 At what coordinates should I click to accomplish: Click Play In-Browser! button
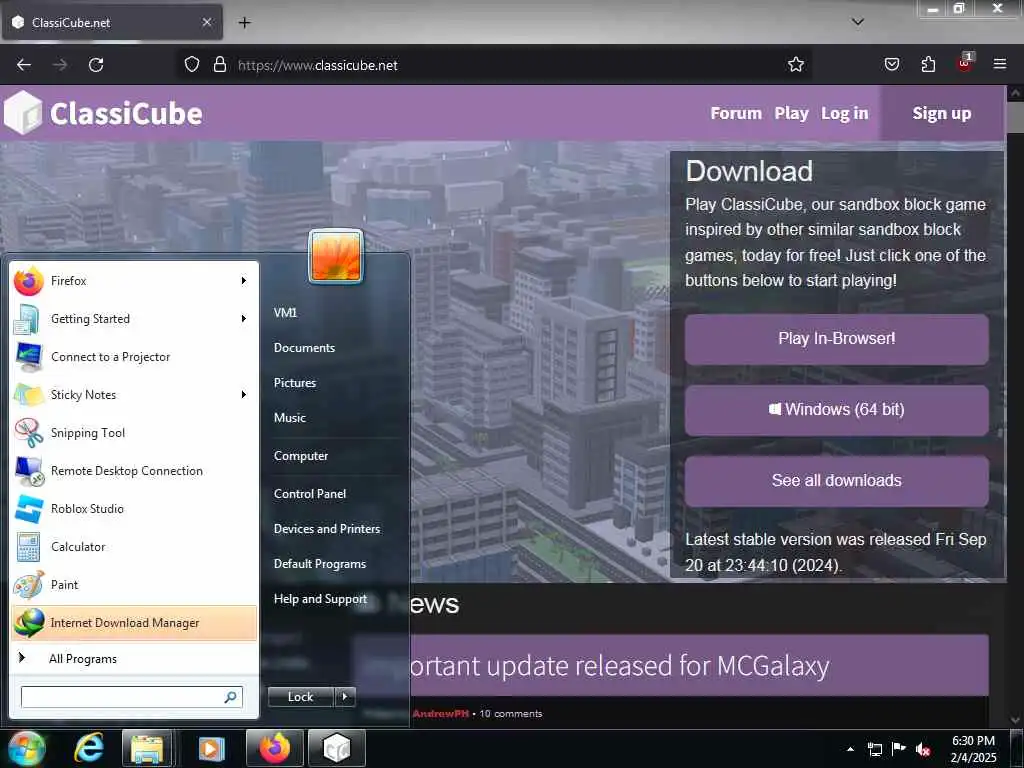click(837, 339)
